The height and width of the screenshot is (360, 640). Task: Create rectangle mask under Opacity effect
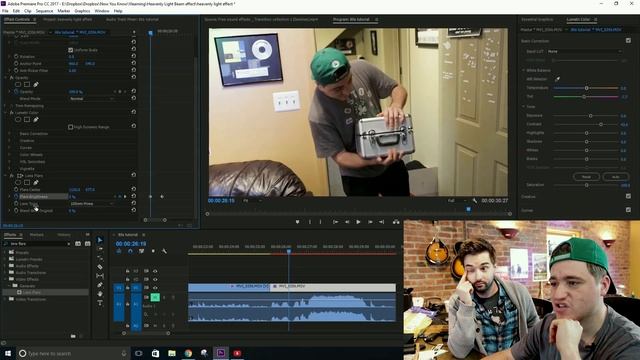coord(27,84)
